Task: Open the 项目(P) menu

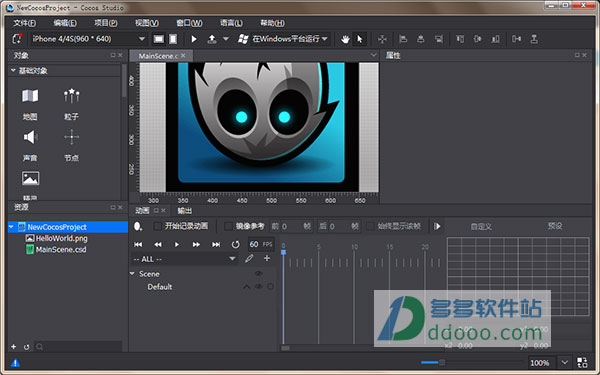Action: [x=106, y=23]
